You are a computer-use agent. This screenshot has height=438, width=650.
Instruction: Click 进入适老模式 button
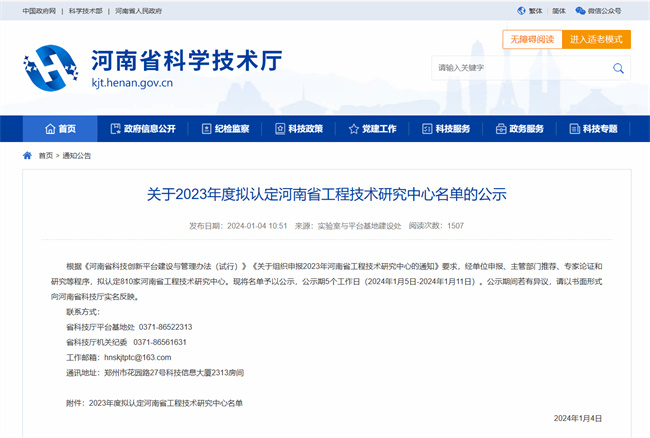(x=596, y=39)
